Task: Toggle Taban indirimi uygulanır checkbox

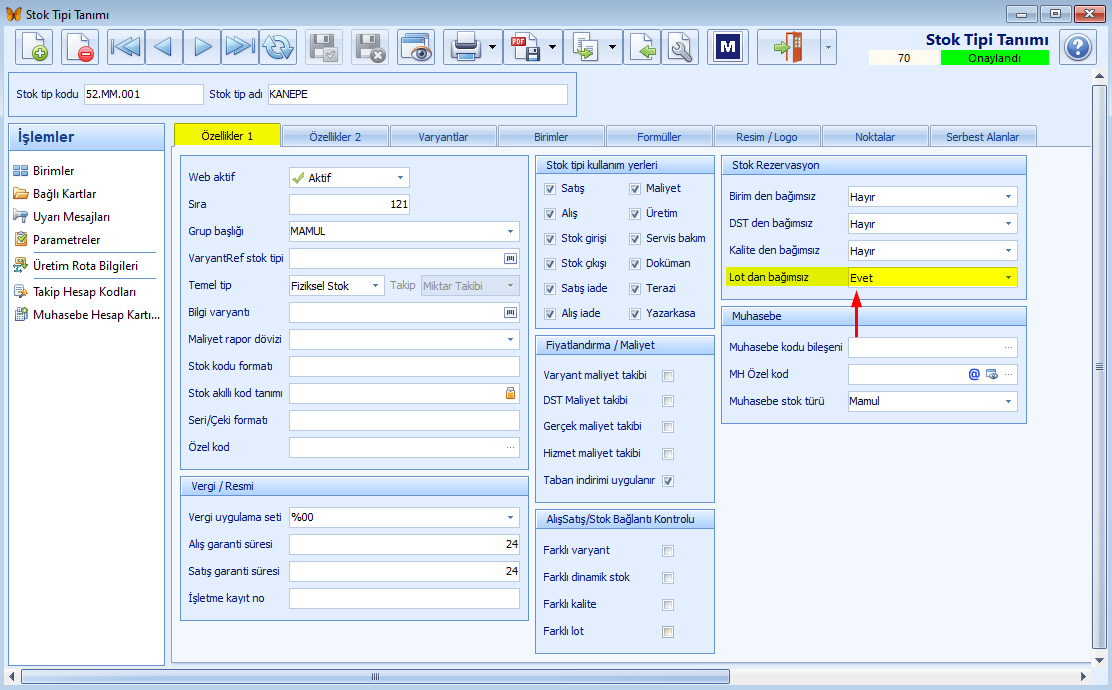Action: 667,481
